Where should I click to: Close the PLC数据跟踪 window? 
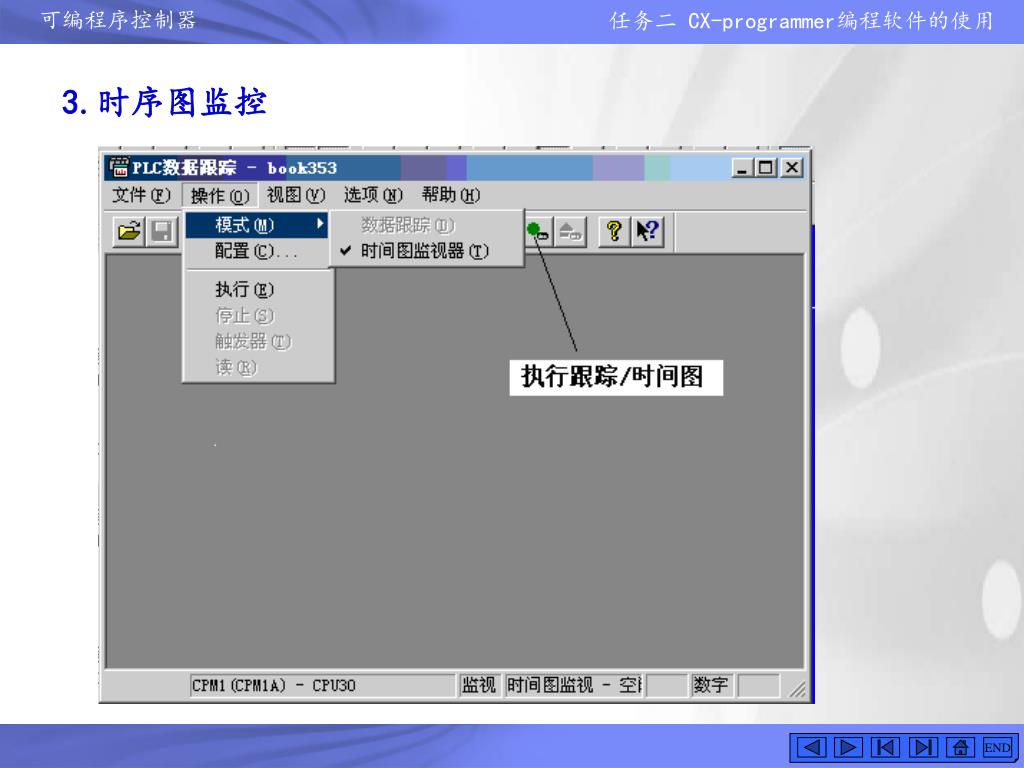(x=792, y=168)
